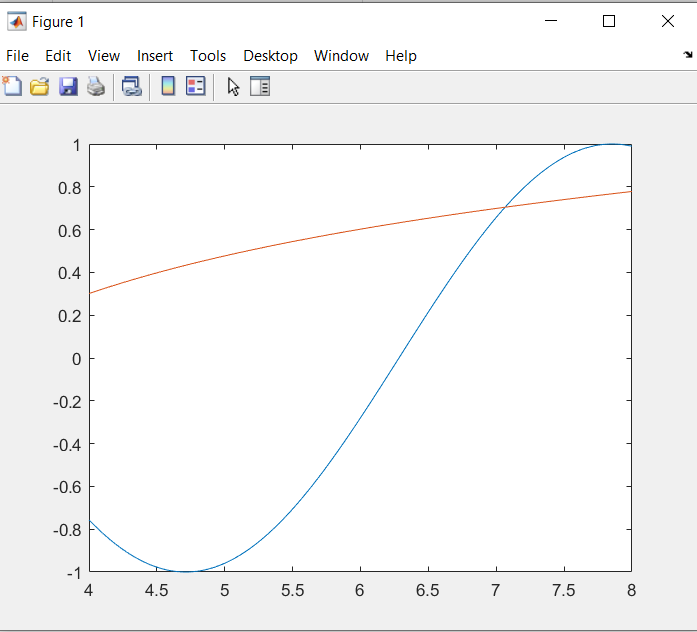Click the y-axis tick label 0.2

coord(70,316)
